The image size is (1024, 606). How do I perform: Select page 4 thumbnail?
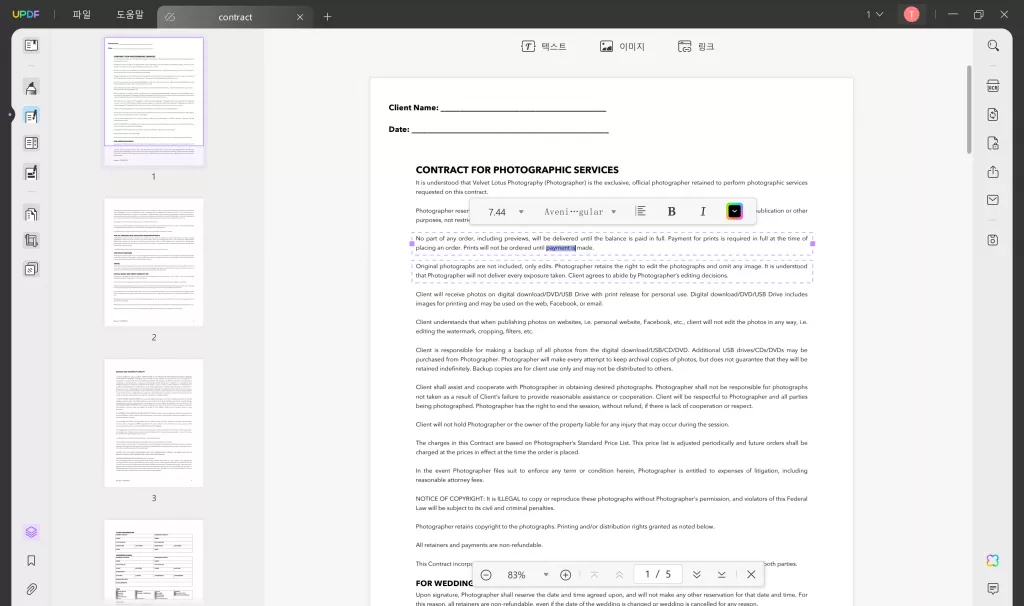(154, 560)
